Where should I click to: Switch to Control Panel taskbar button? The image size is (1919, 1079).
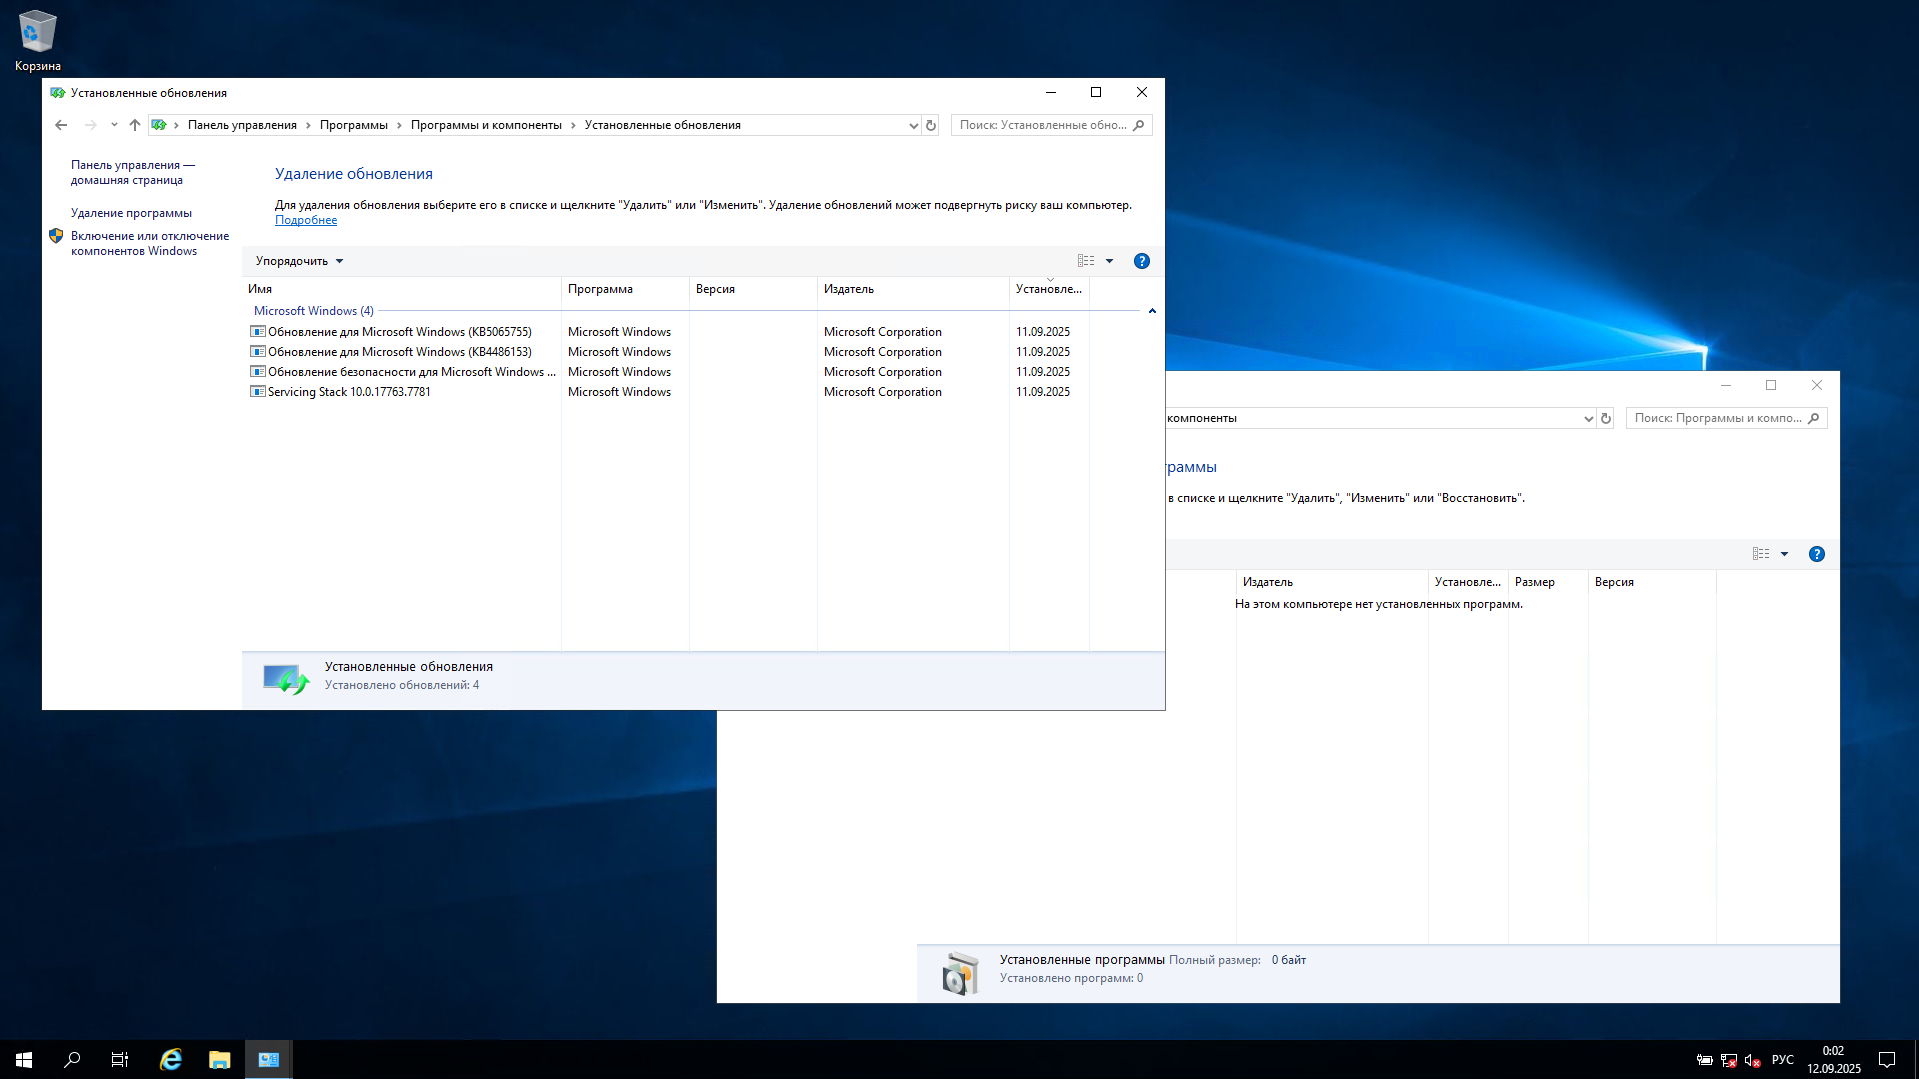click(269, 1060)
